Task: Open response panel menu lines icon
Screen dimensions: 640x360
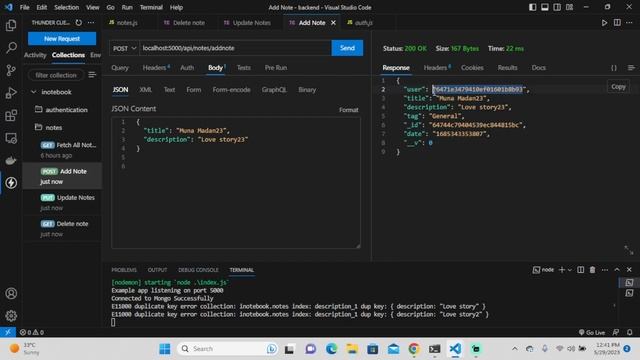Action: tap(631, 68)
